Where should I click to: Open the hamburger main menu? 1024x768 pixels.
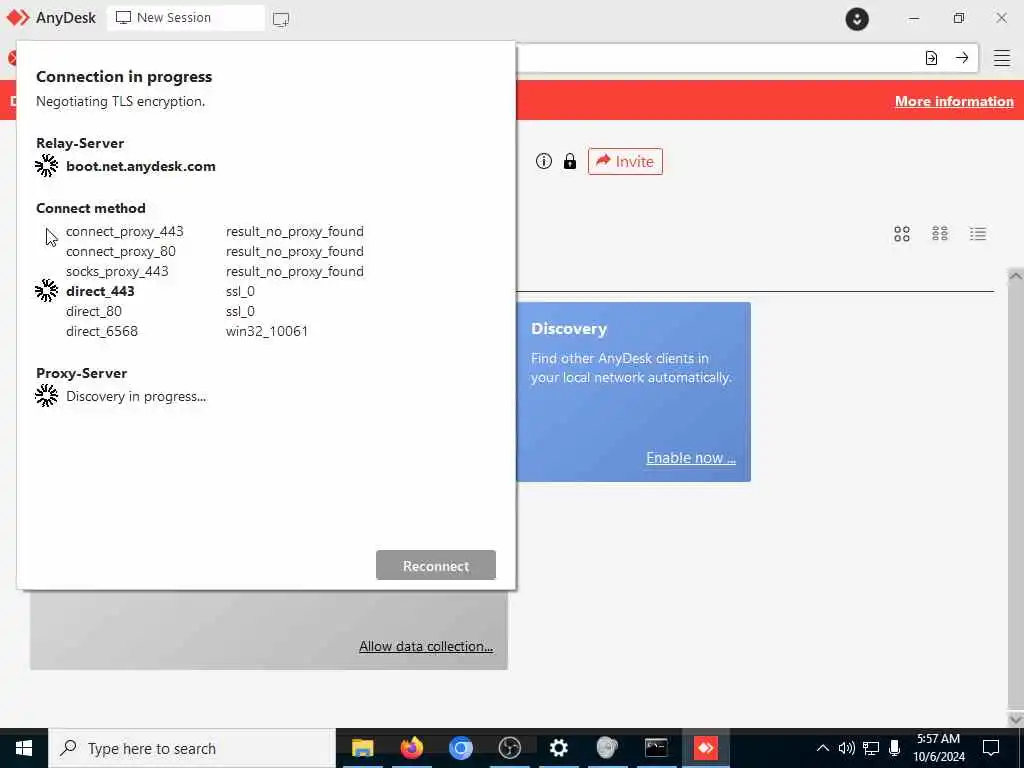tap(1002, 58)
